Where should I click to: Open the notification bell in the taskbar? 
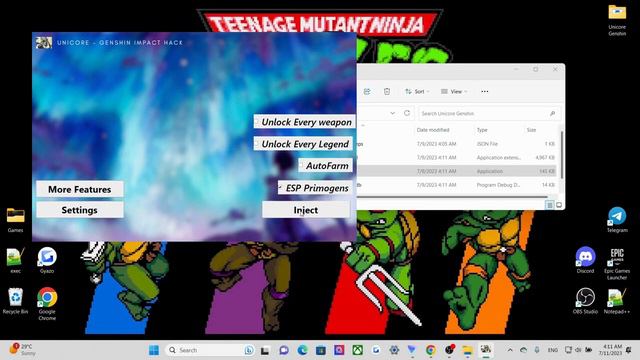pos(629,350)
